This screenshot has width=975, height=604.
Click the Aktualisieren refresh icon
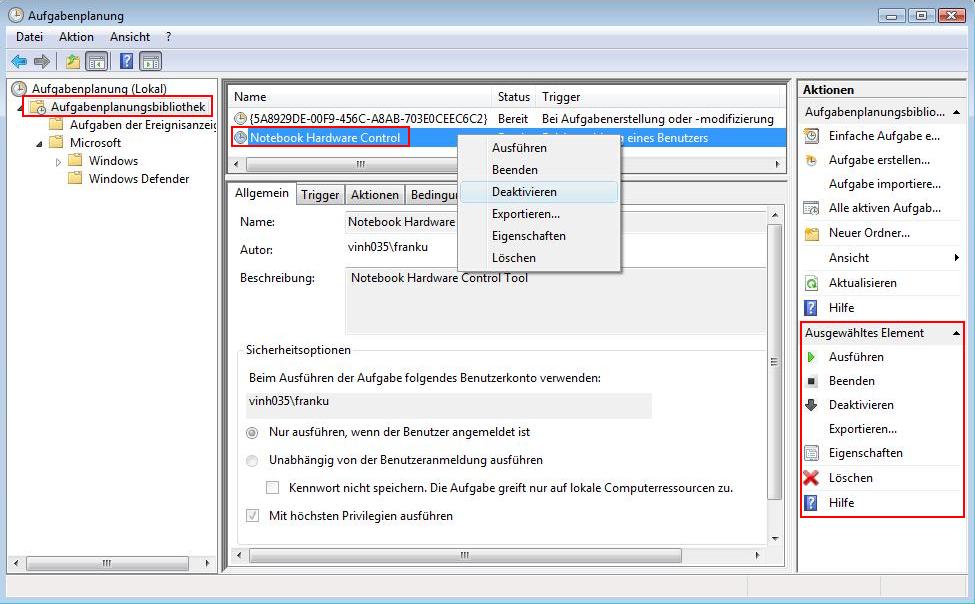point(811,283)
